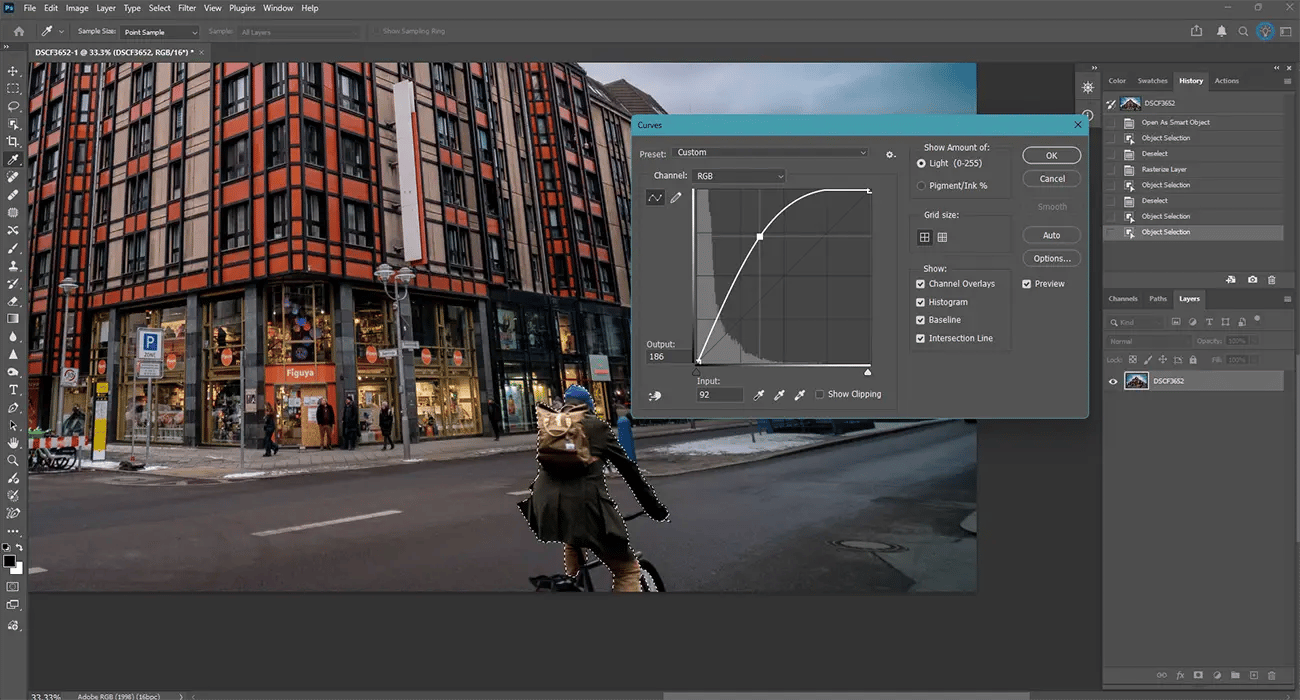The image size is (1300, 700).
Task: Select the Clone Stamp tool
Action: pos(13,266)
